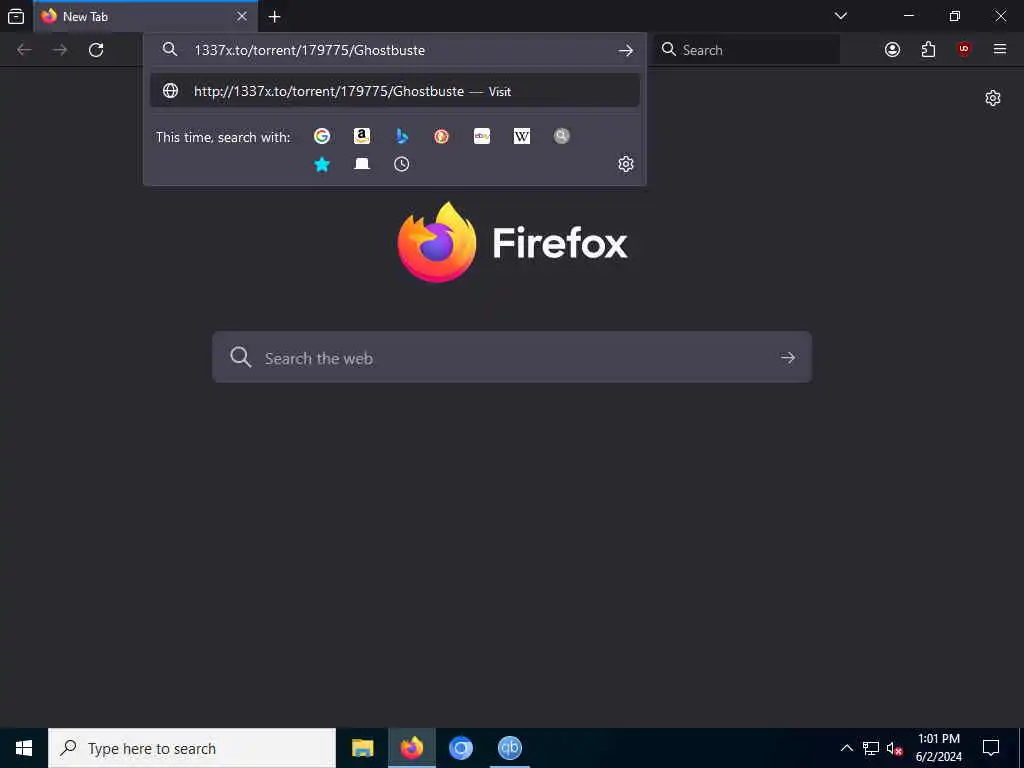Search bookmarks using the star icon

click(322, 164)
